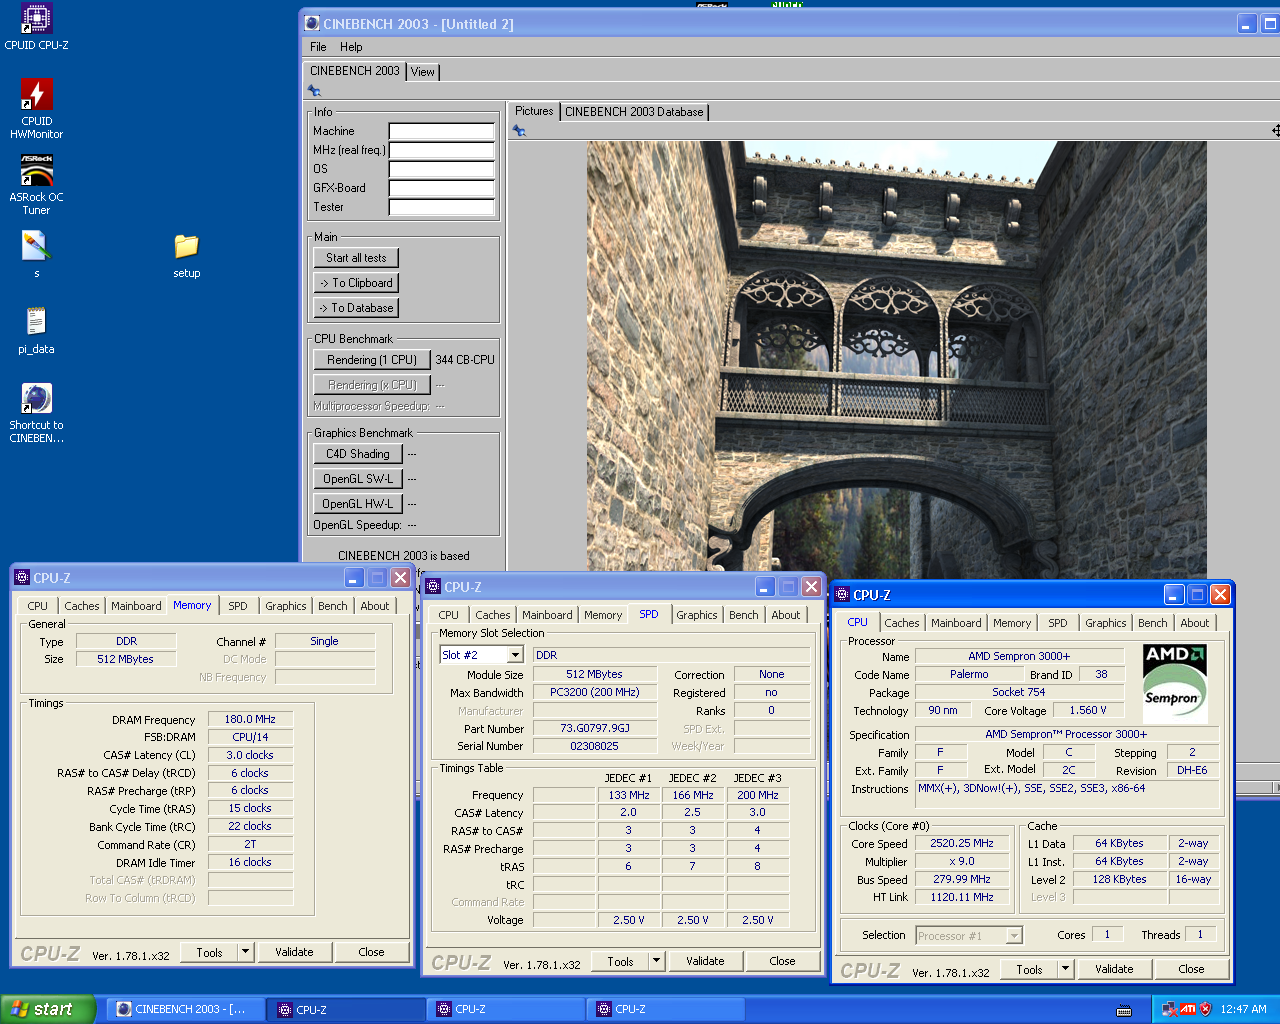Open the Processor #1 selection dropdown
The height and width of the screenshot is (1024, 1280).
[x=1014, y=935]
